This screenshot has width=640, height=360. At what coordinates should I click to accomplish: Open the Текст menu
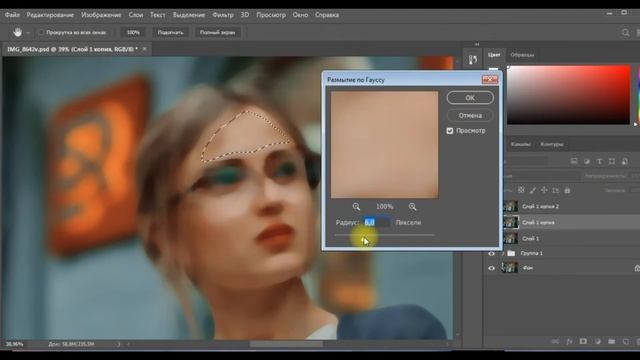[x=158, y=15]
